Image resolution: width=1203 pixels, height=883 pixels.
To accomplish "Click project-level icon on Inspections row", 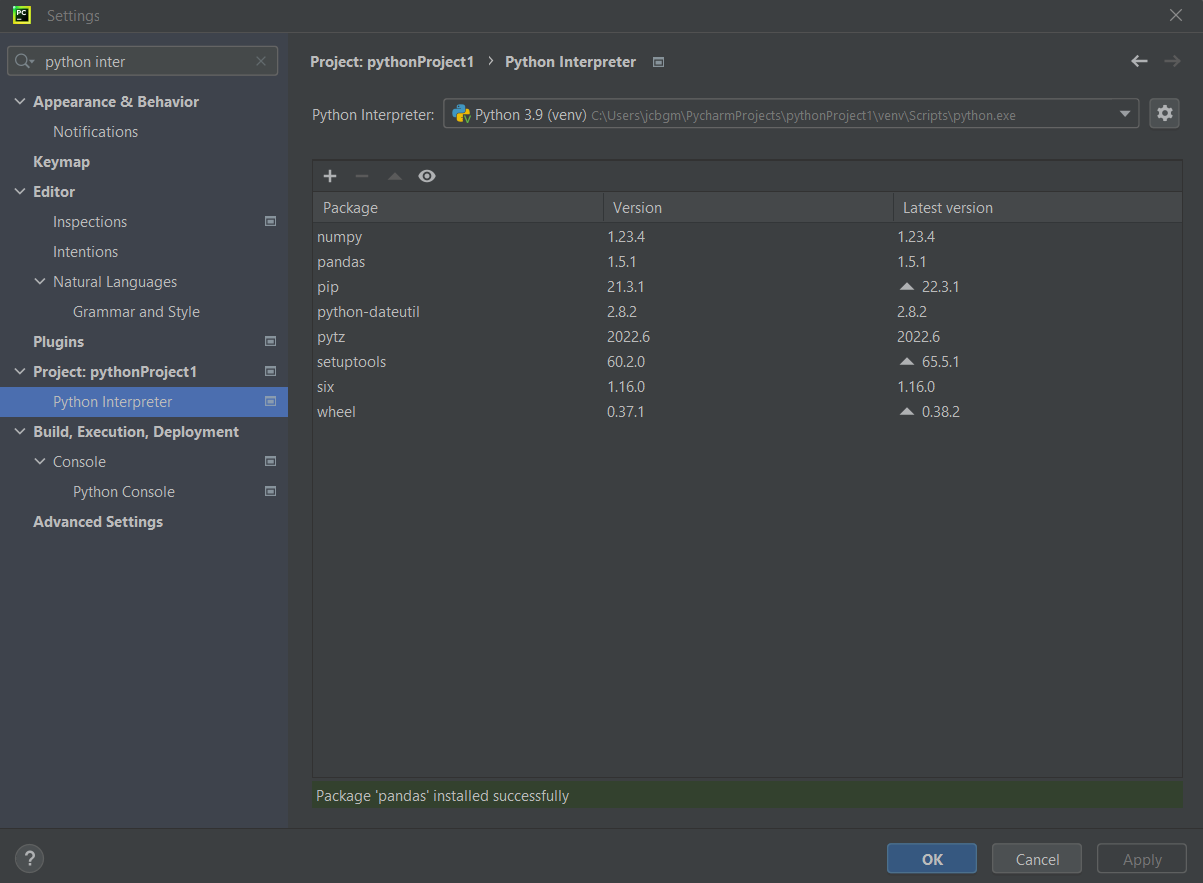I will [270, 221].
